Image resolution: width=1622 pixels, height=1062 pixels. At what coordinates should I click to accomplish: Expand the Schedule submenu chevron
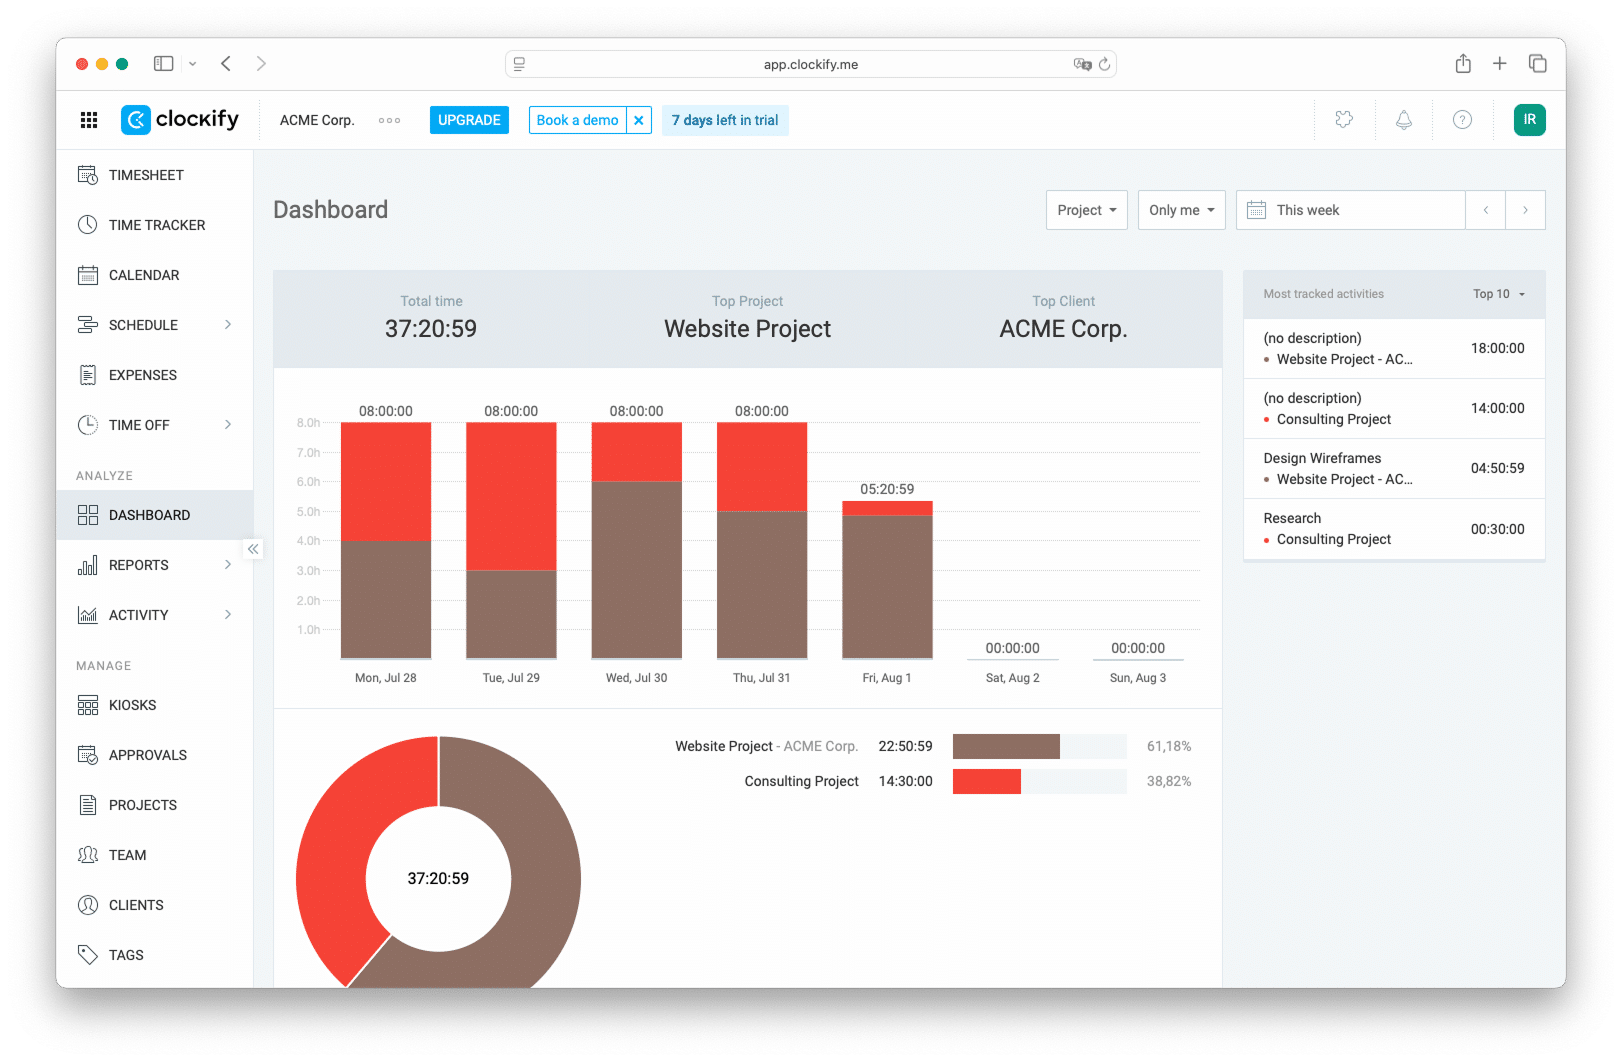click(x=228, y=325)
